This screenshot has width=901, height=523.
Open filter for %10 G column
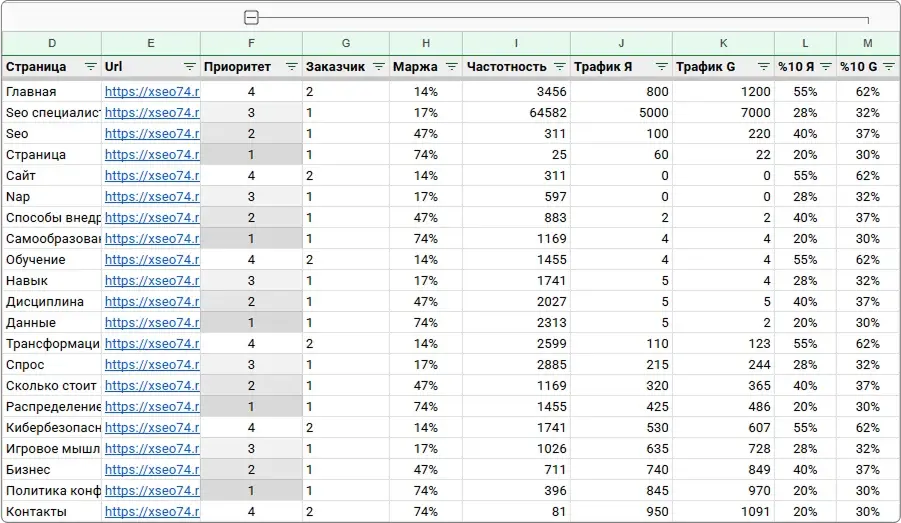tap(889, 67)
